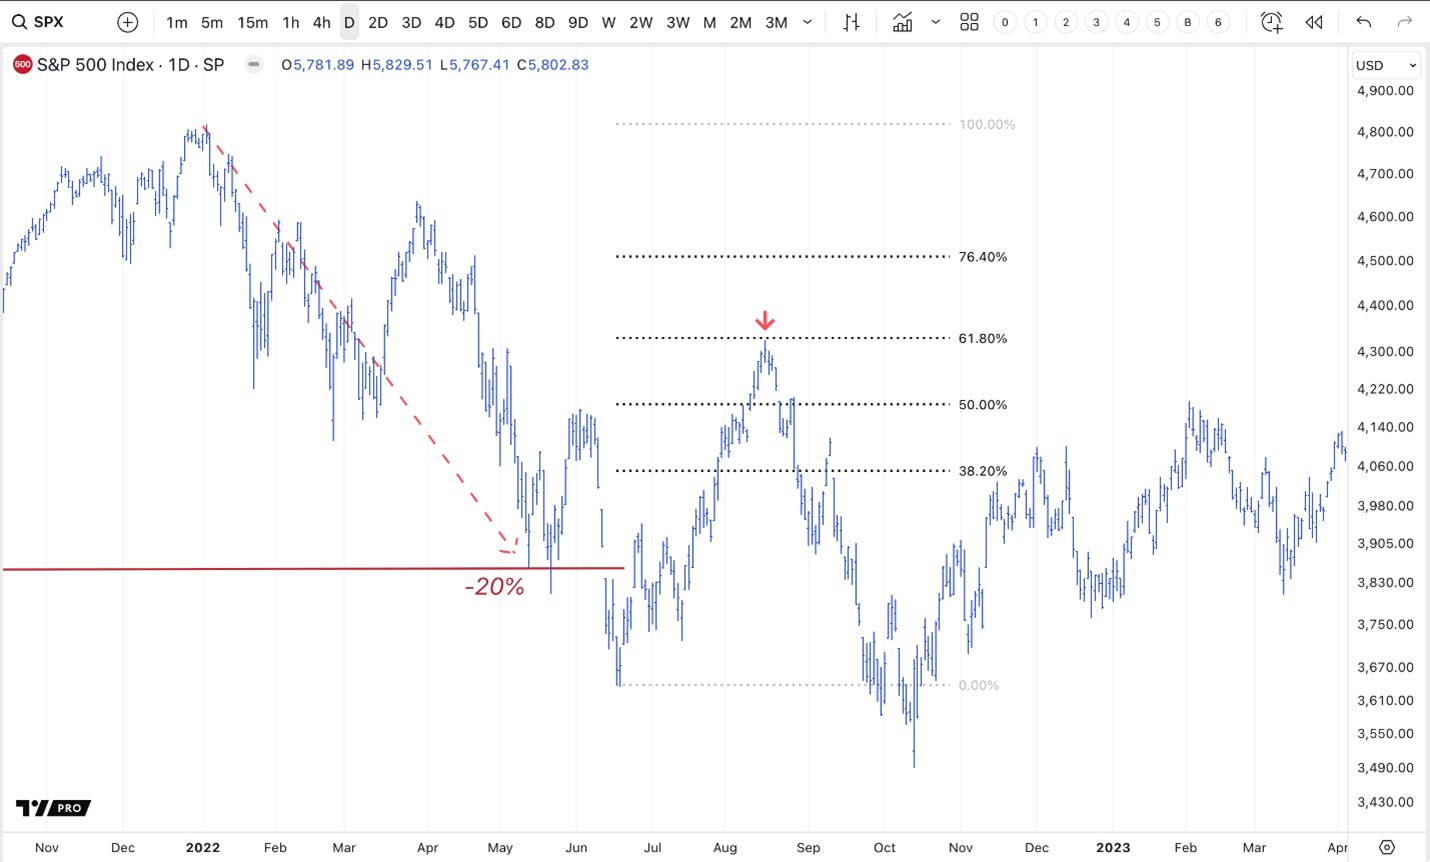Click the 38.20% Fibonacci level label
Screen dimensions: 1430x862
(983, 471)
